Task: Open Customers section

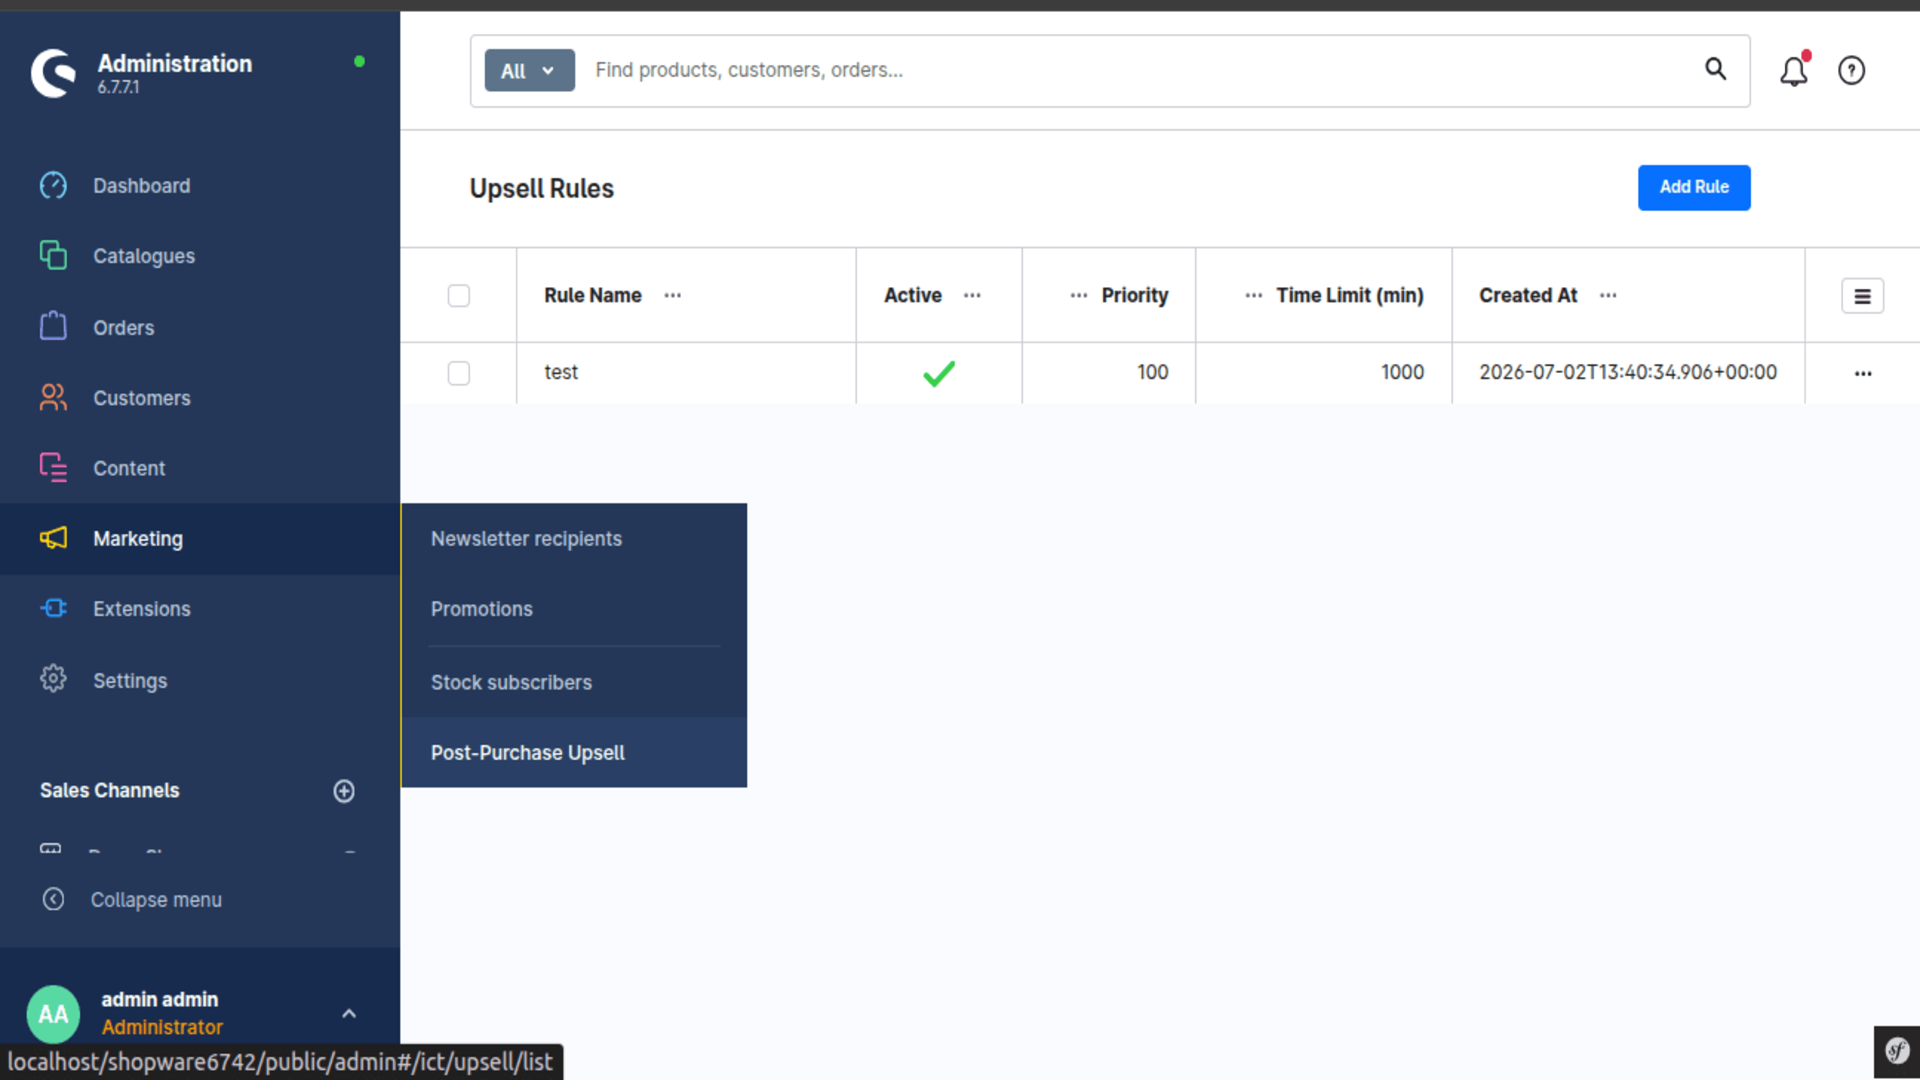Action: click(141, 398)
